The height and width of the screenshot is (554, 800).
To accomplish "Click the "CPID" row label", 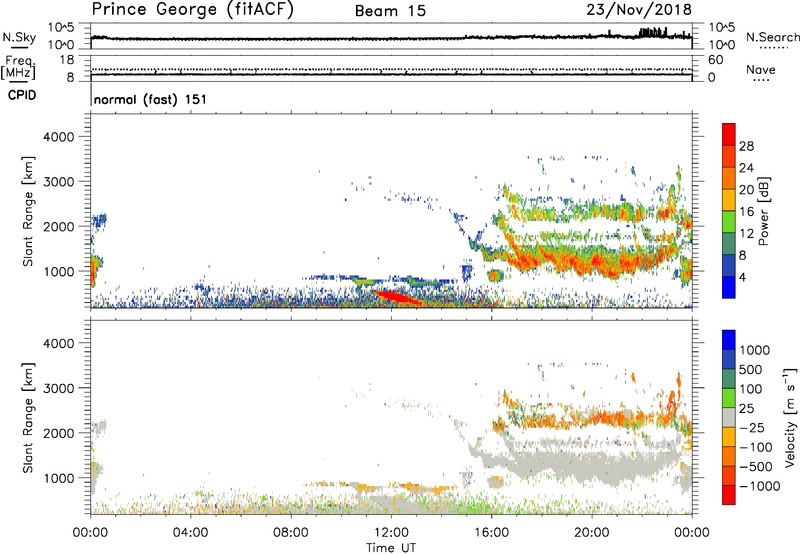I will click(22, 95).
